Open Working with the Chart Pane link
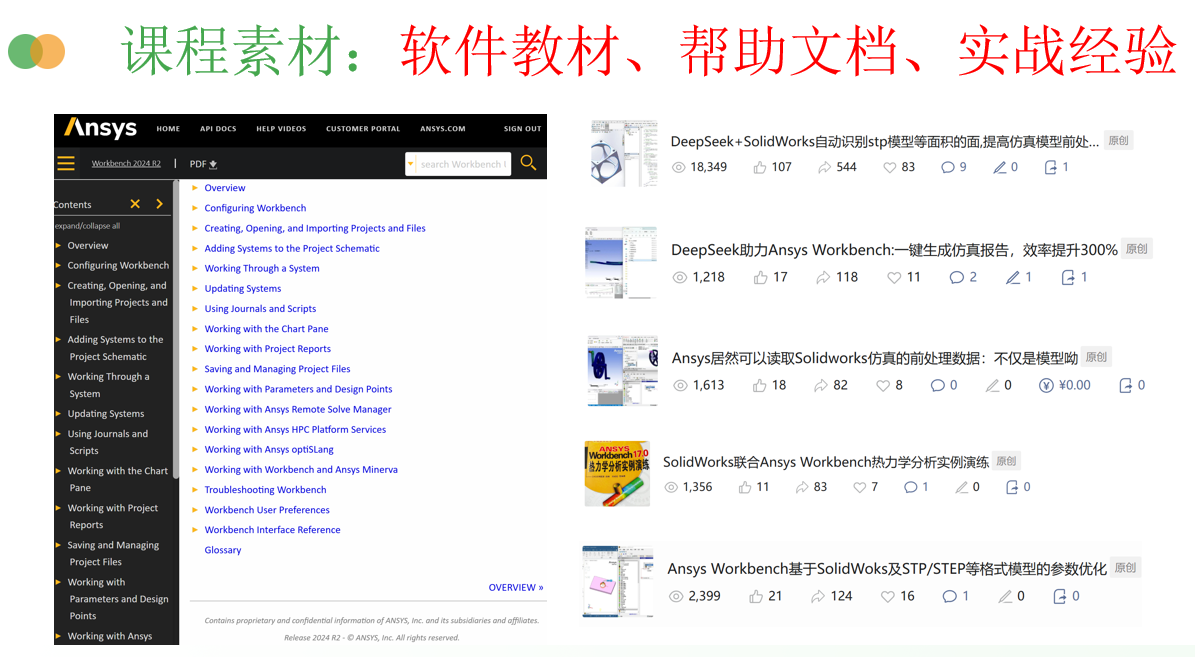This screenshot has height=657, width=1195. [x=266, y=328]
